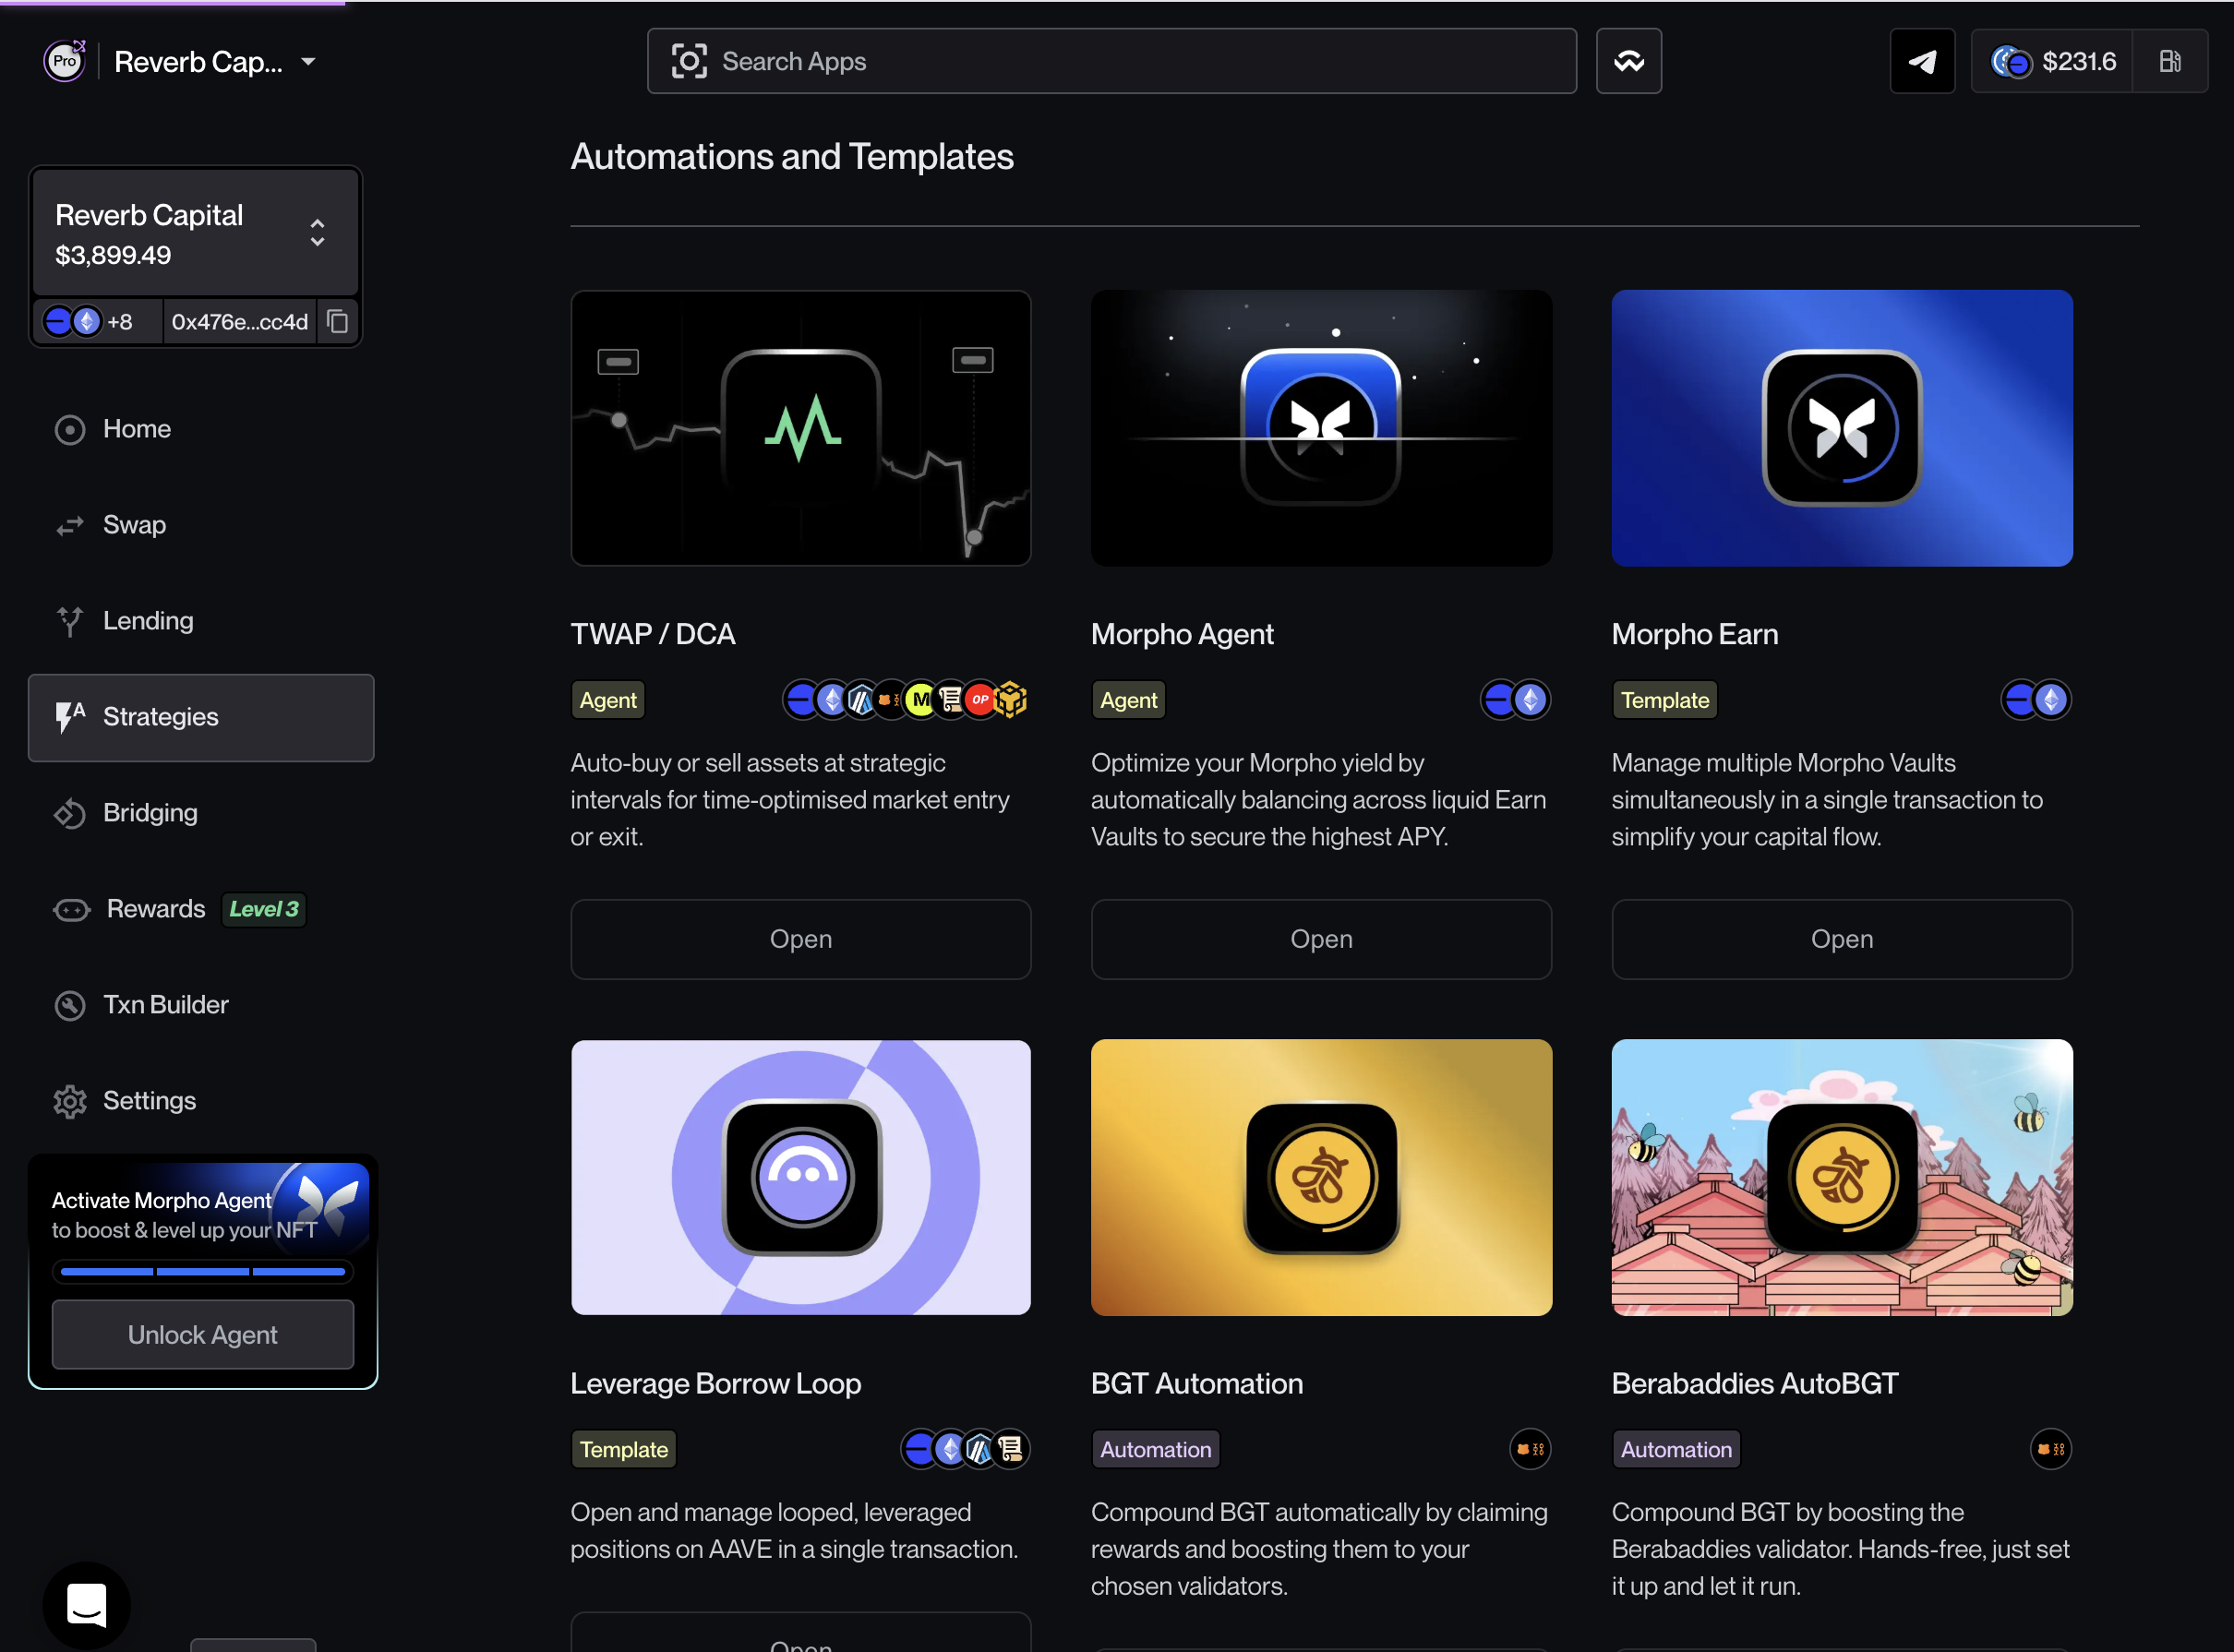Click the Berachain chain icon under BGT Automation
Screen dimensions: 2234x1652
[x=1529, y=1449]
